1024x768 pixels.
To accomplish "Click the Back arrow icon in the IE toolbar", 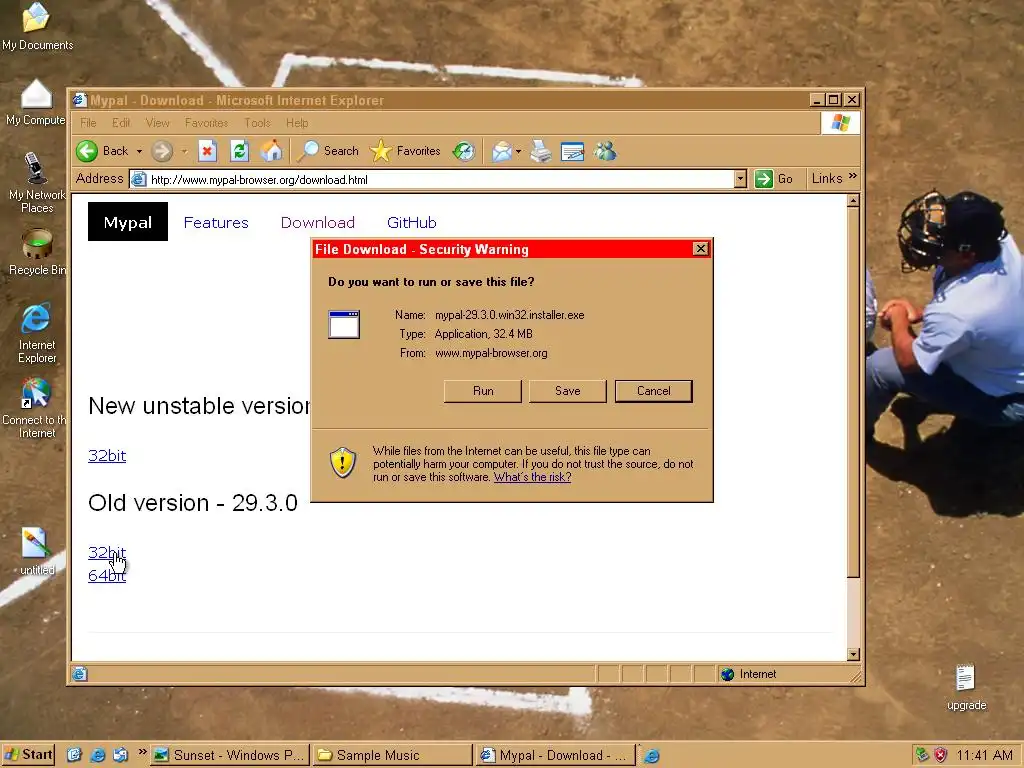I will coord(87,152).
